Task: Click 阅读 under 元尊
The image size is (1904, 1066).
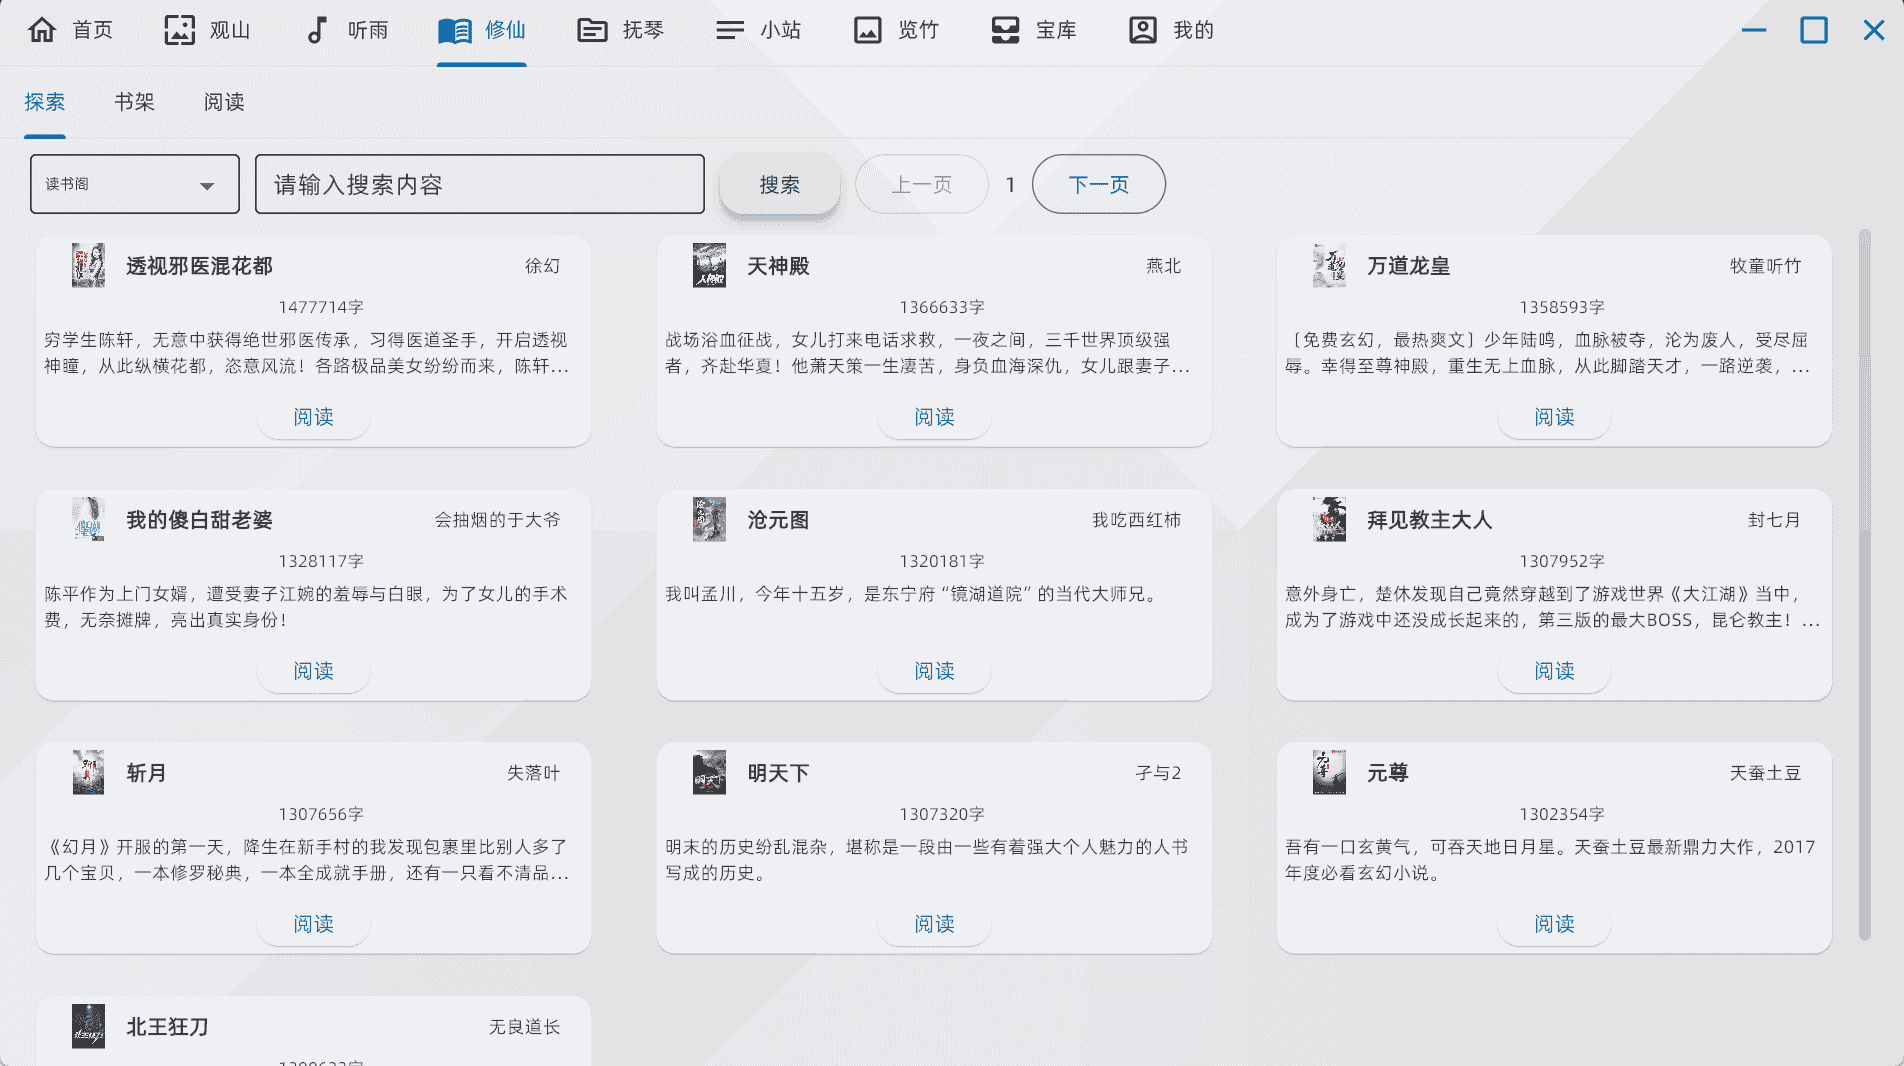Action: coord(1554,924)
